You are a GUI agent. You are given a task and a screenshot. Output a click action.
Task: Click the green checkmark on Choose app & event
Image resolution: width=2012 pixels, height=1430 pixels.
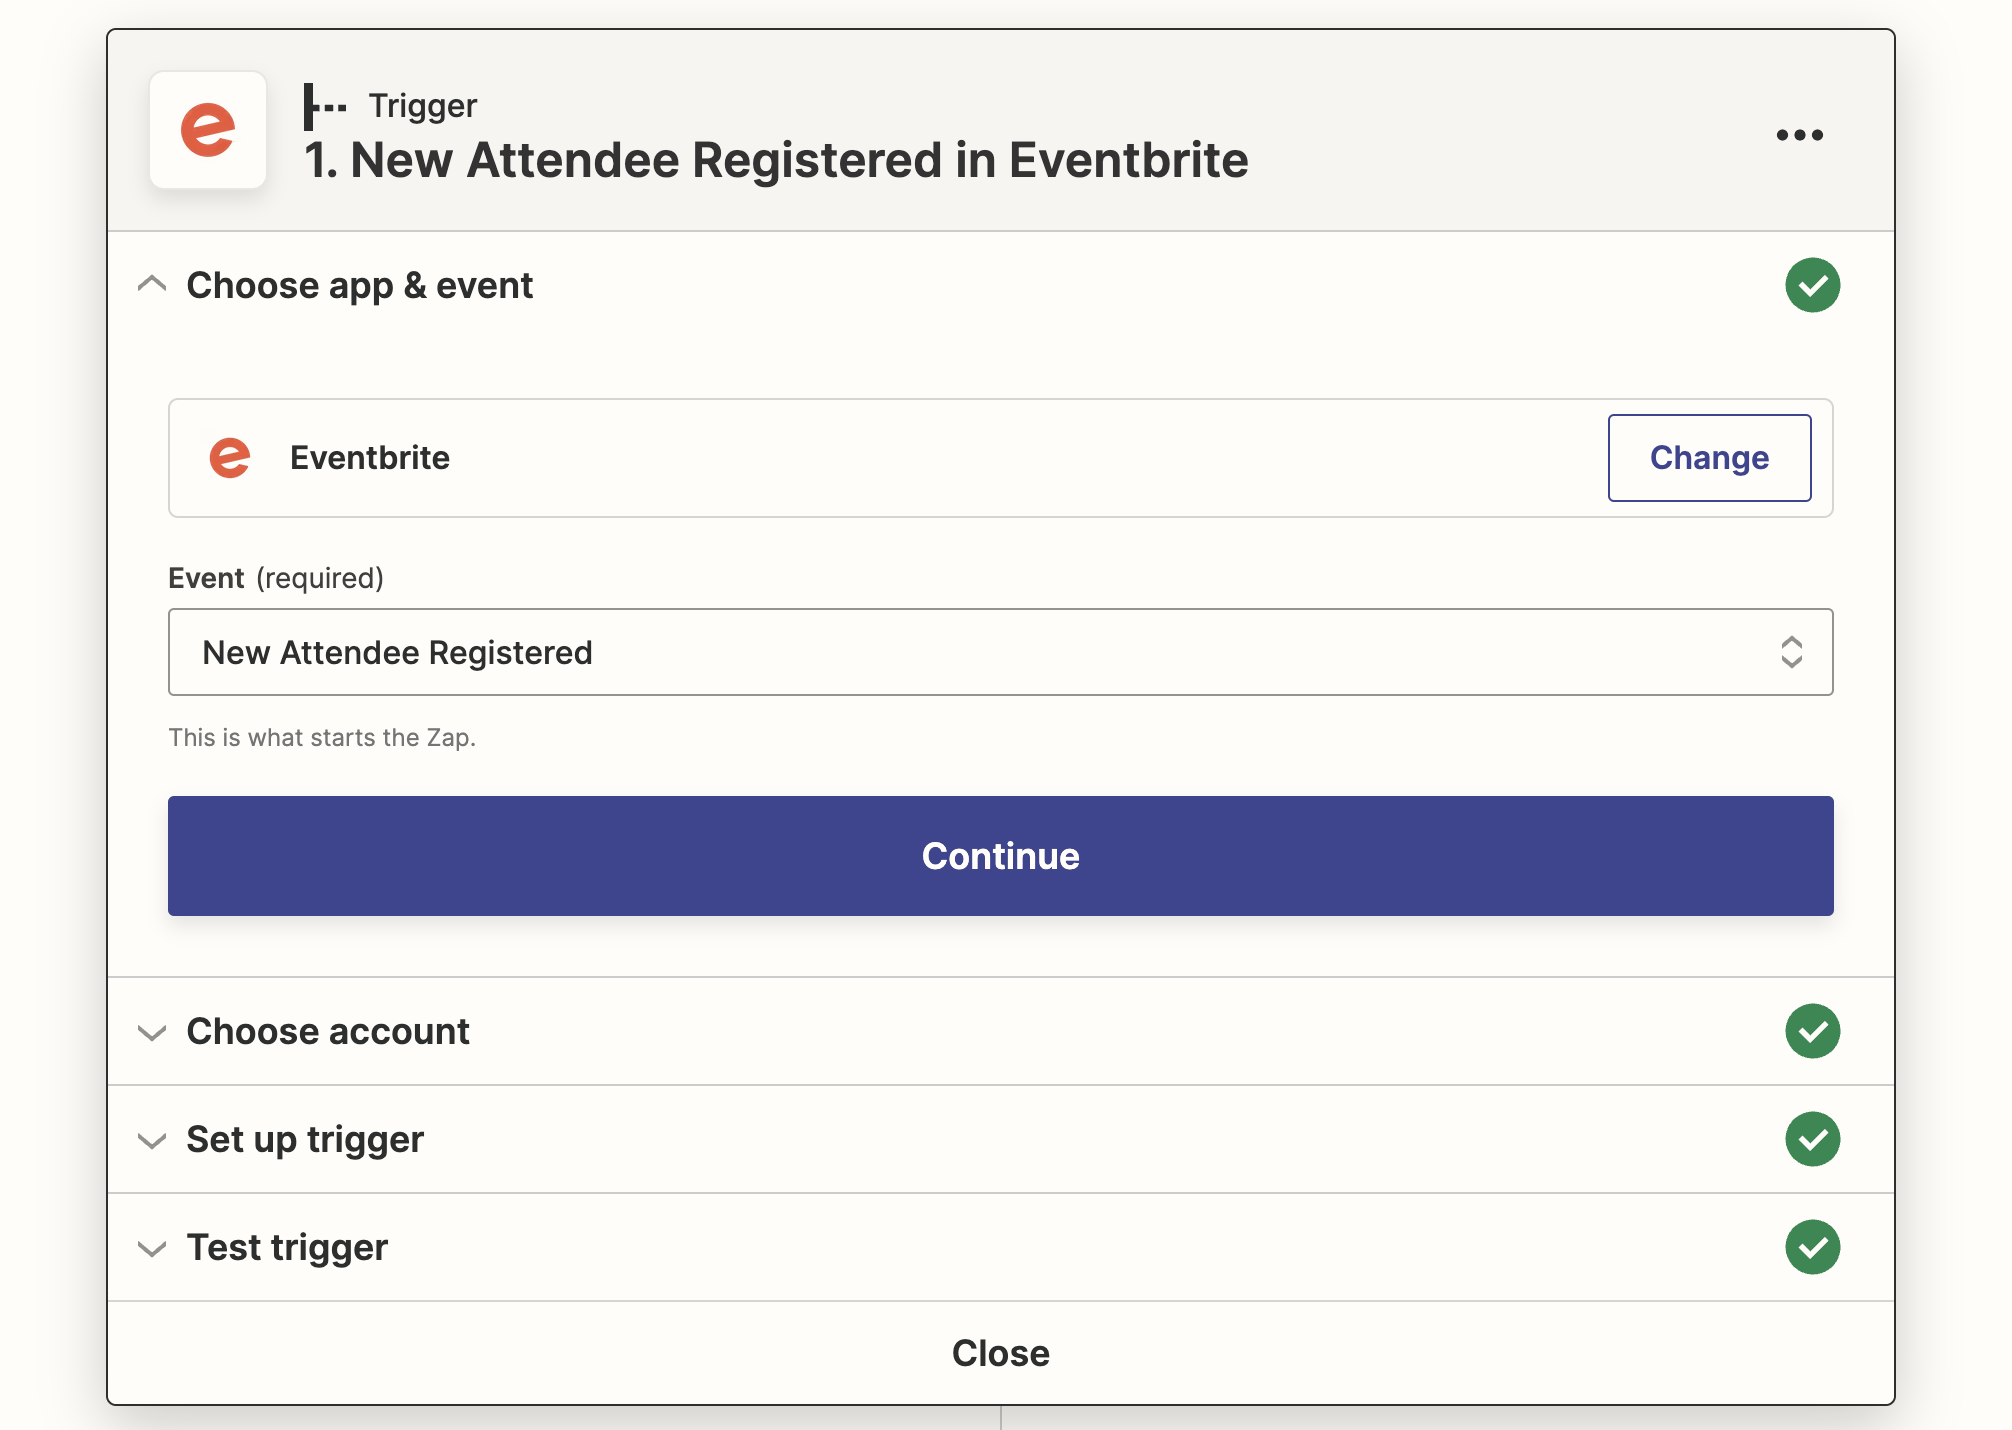(1813, 285)
